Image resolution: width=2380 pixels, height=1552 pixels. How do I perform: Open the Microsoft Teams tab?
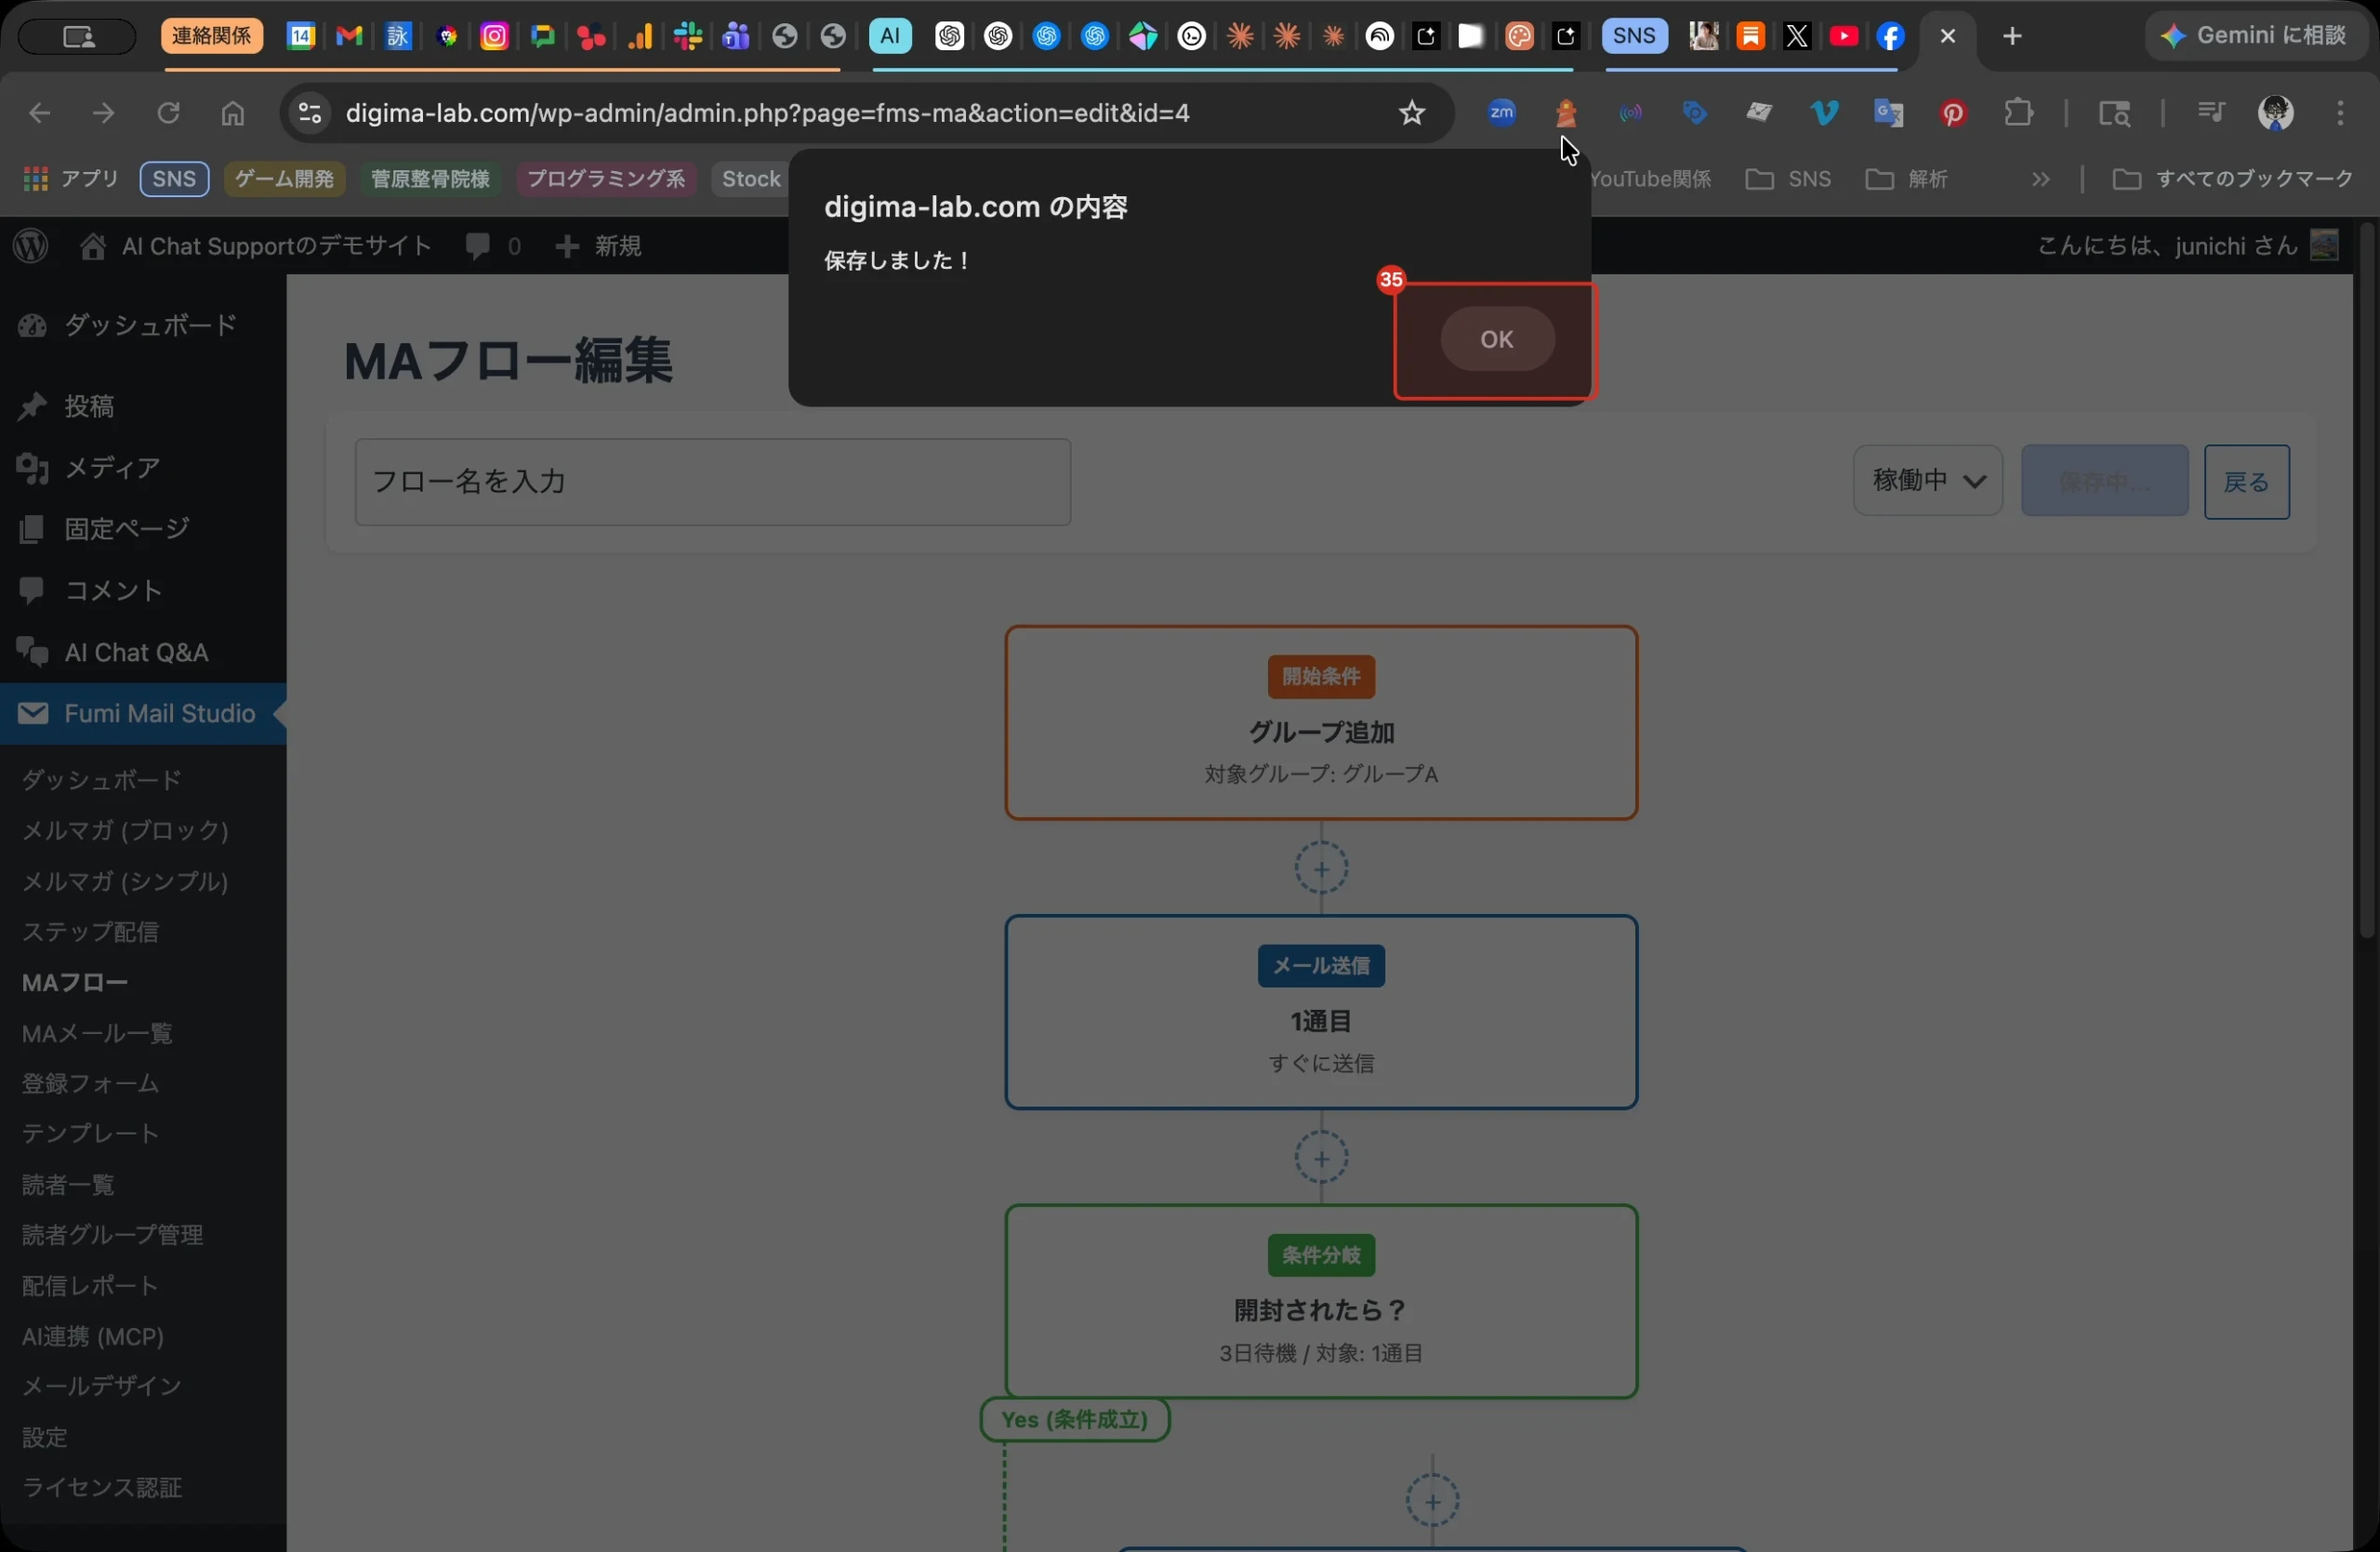[736, 36]
